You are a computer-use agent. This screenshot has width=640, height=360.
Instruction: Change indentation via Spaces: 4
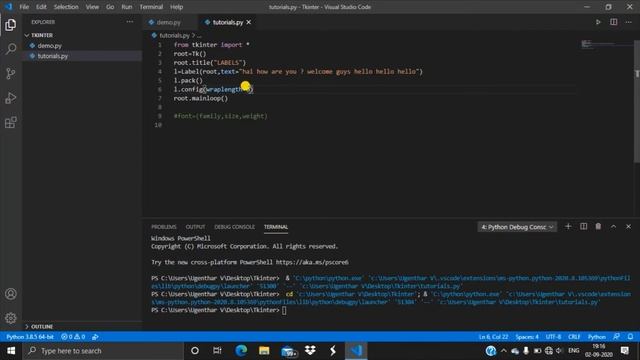pyautogui.click(x=527, y=337)
